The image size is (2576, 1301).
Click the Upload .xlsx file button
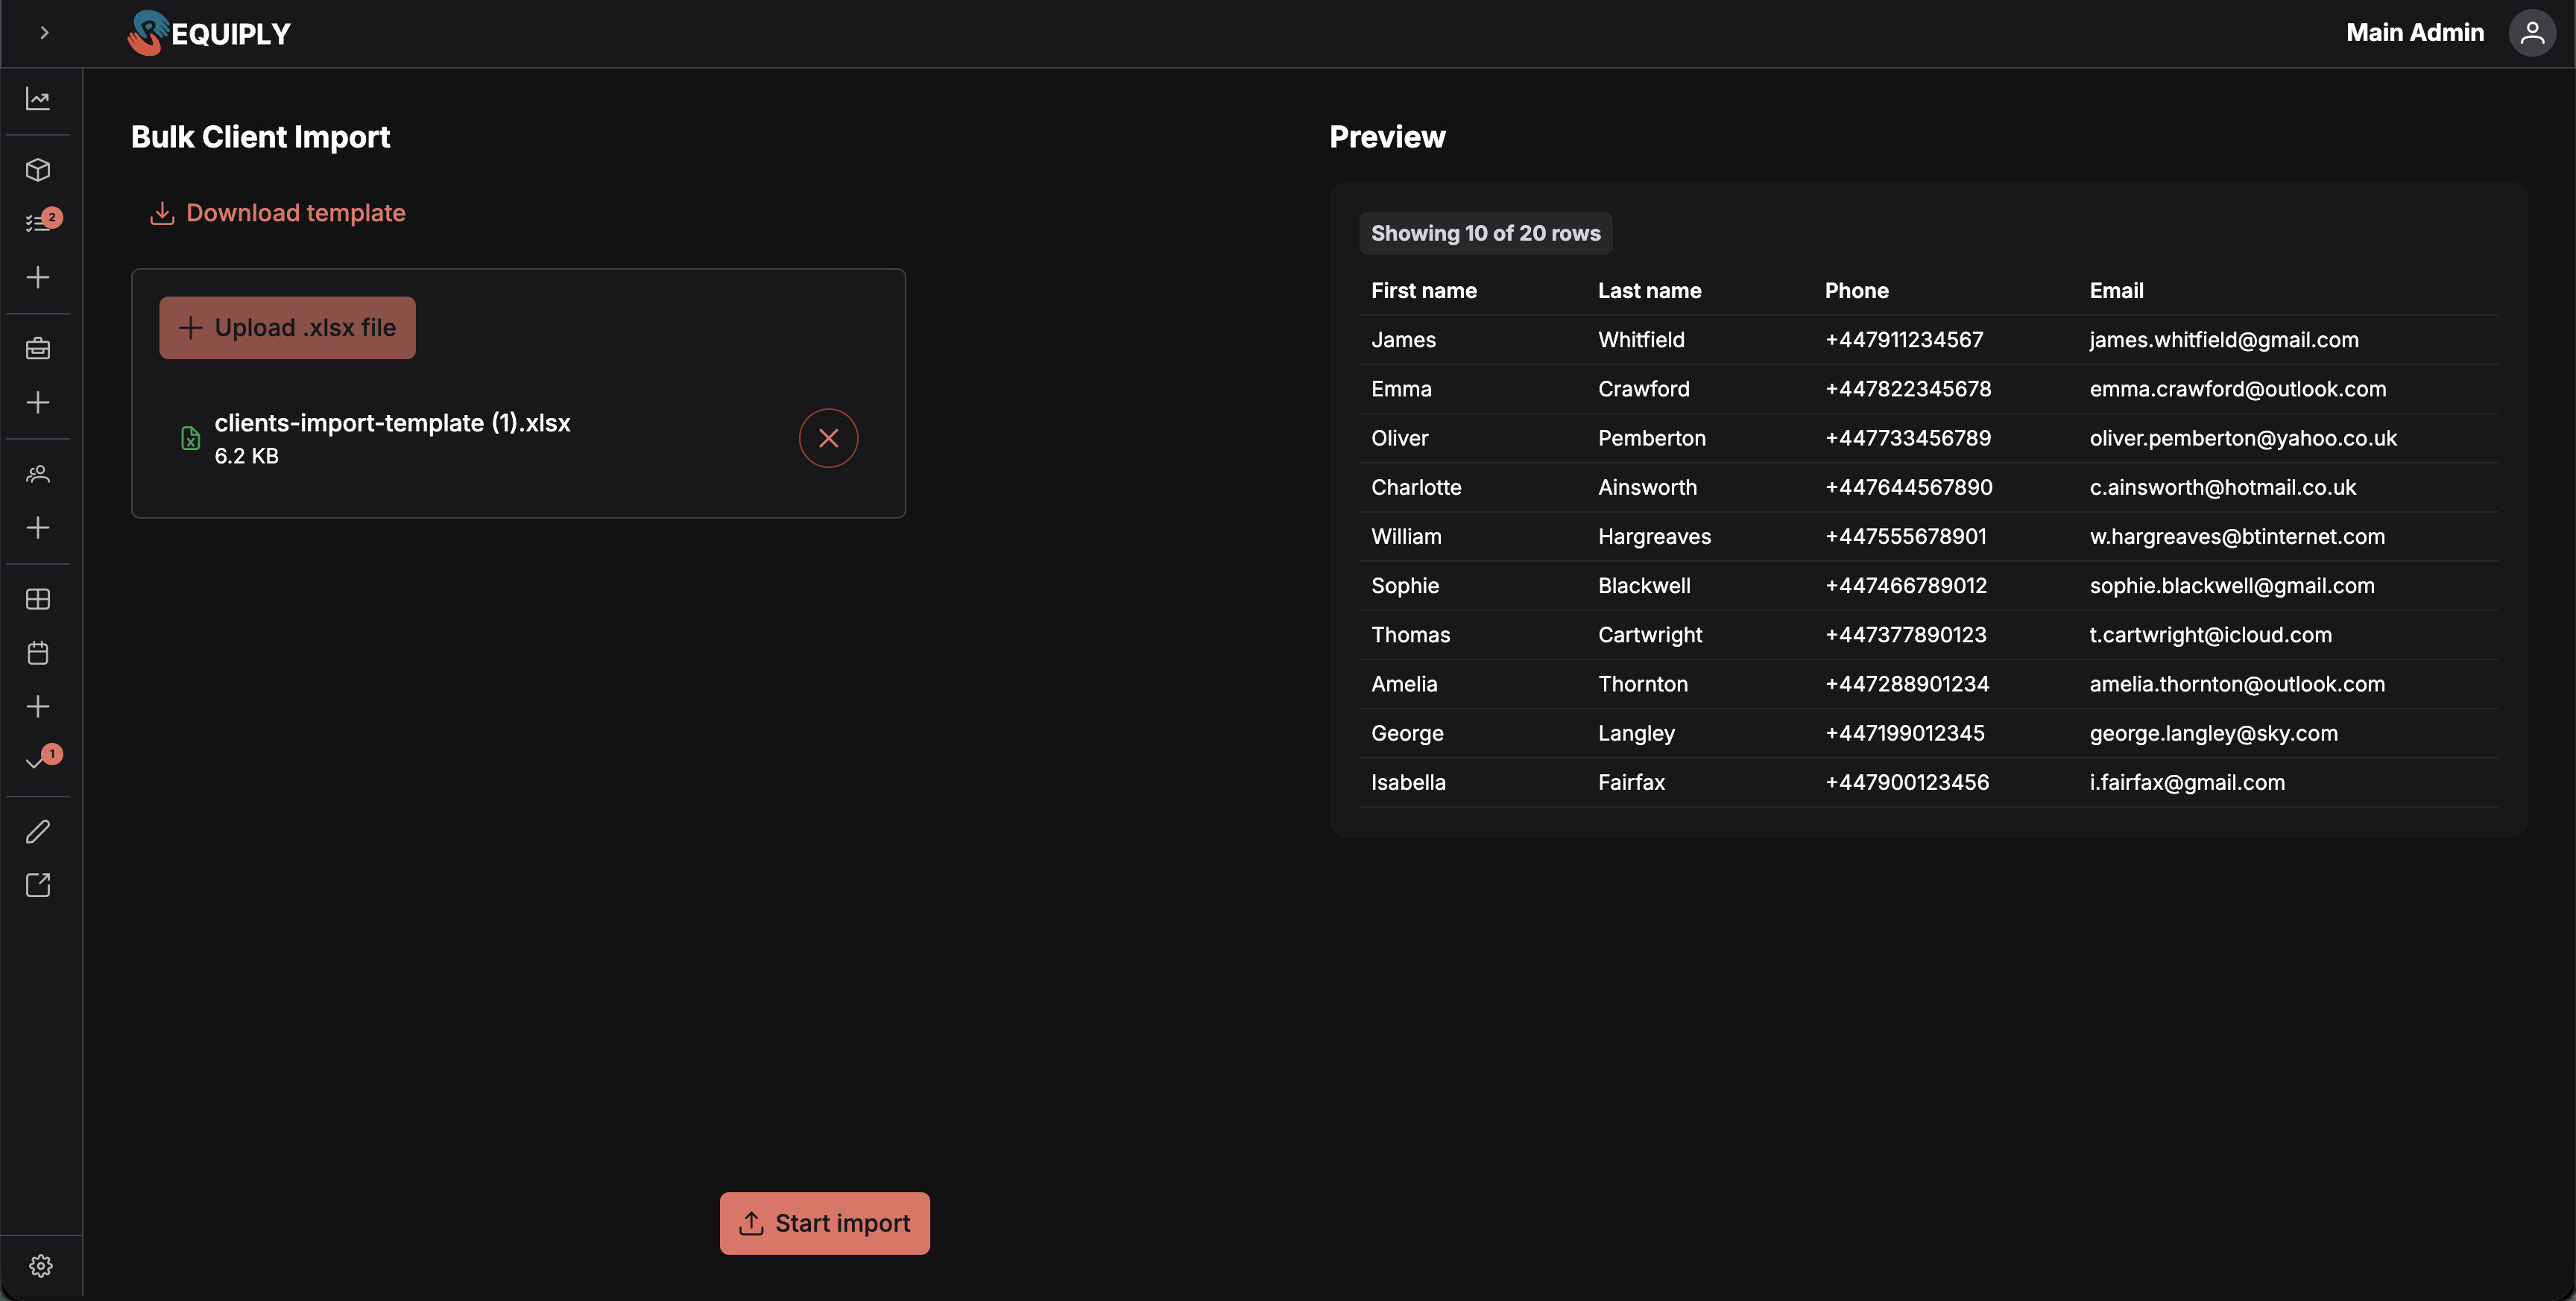pyautogui.click(x=287, y=327)
